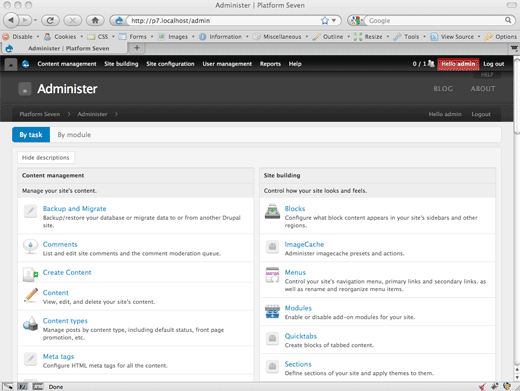Open the View Source toolbar dropdown
Image resolution: width=520 pixels, height=391 pixels.
(455, 36)
